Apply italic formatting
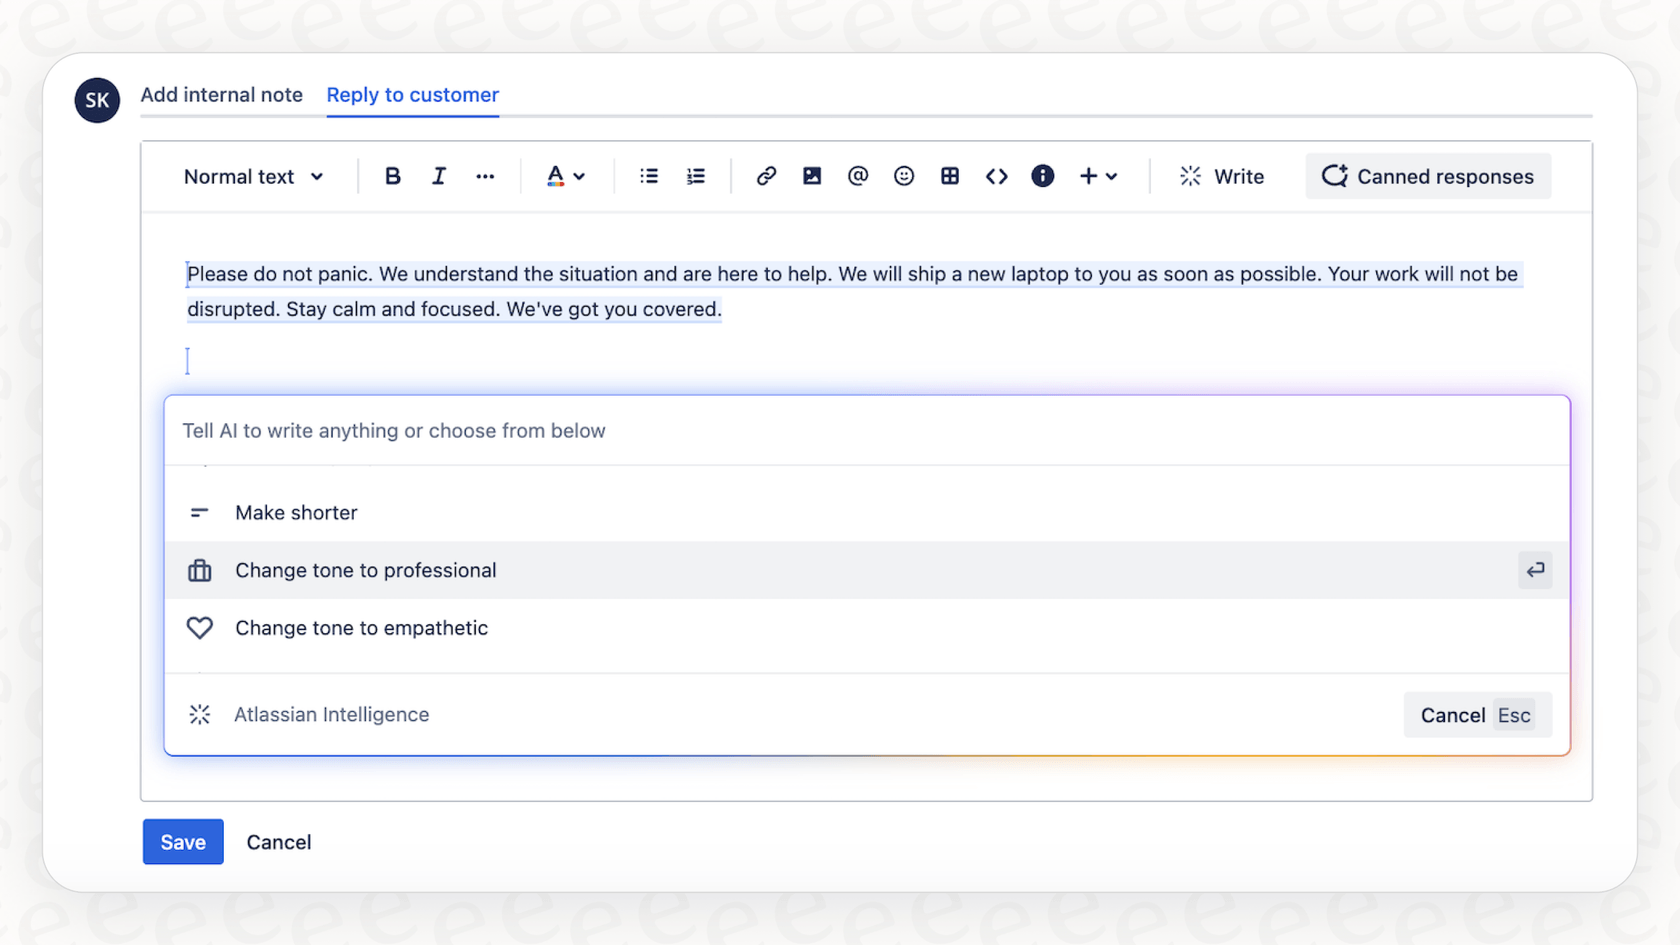 (438, 176)
